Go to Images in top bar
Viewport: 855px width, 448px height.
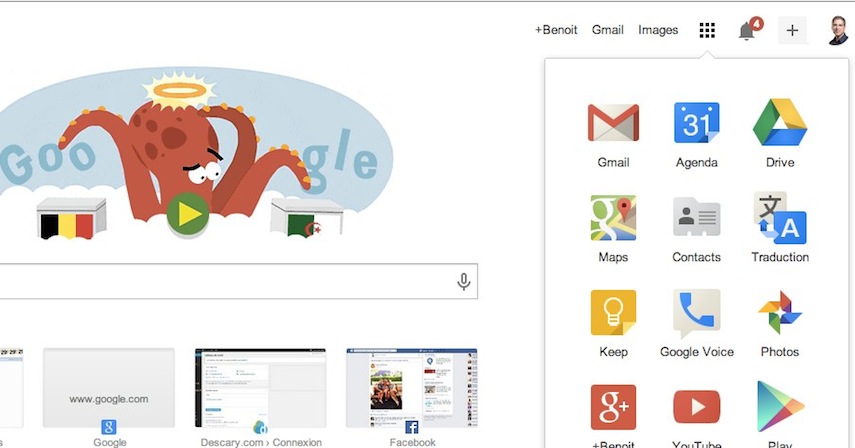658,30
